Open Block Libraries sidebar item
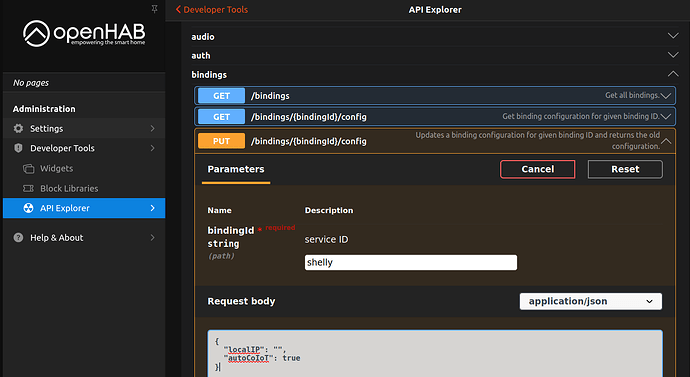The width and height of the screenshot is (690, 377). pos(84,188)
